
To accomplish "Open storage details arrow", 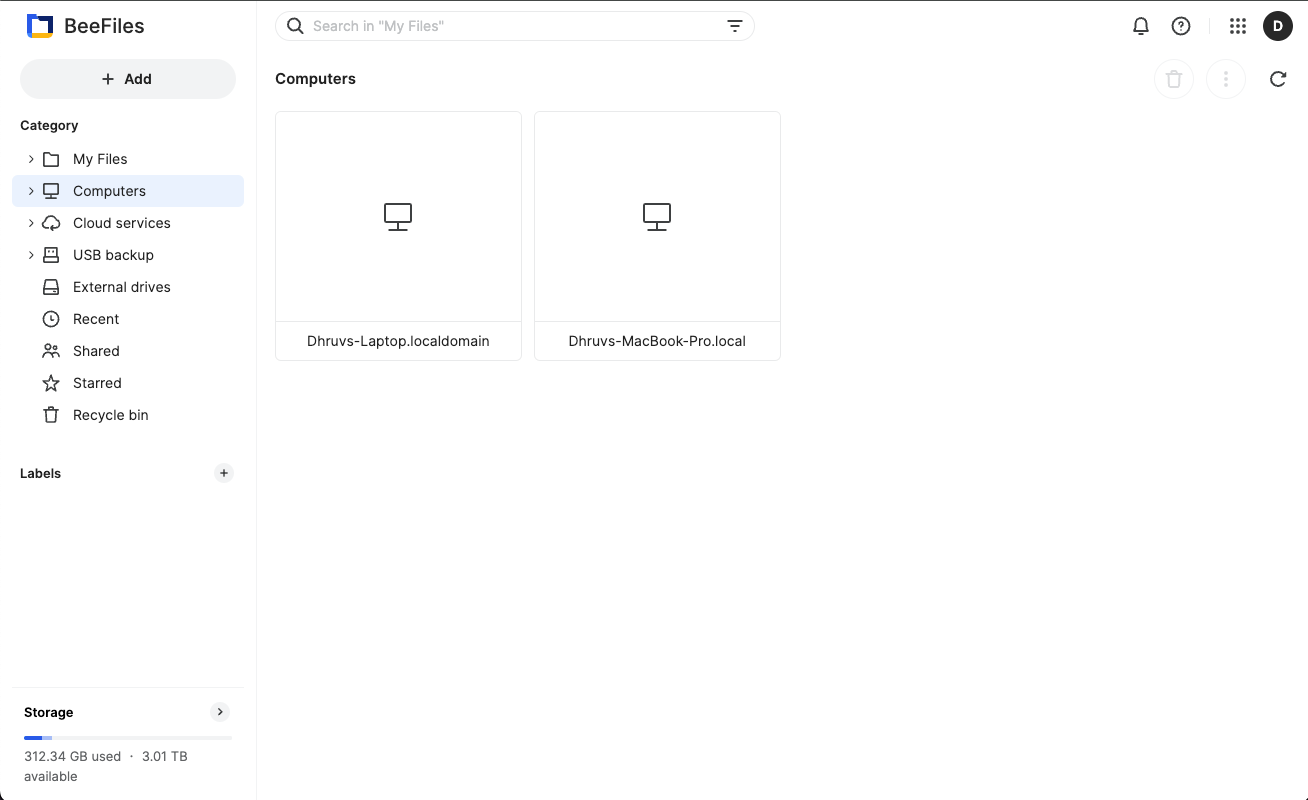I will [x=220, y=712].
